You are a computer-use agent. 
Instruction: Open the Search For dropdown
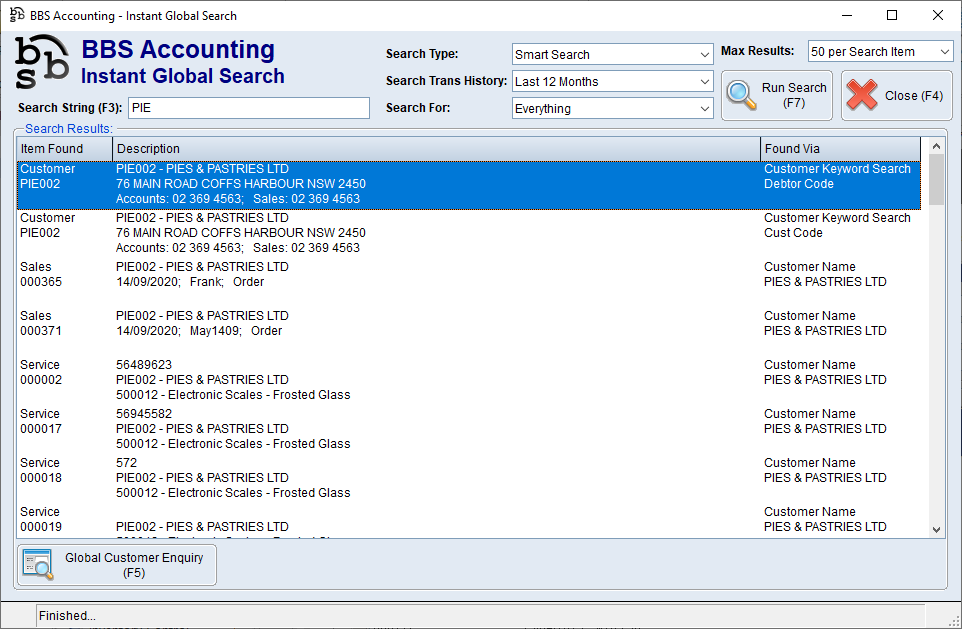(612, 108)
